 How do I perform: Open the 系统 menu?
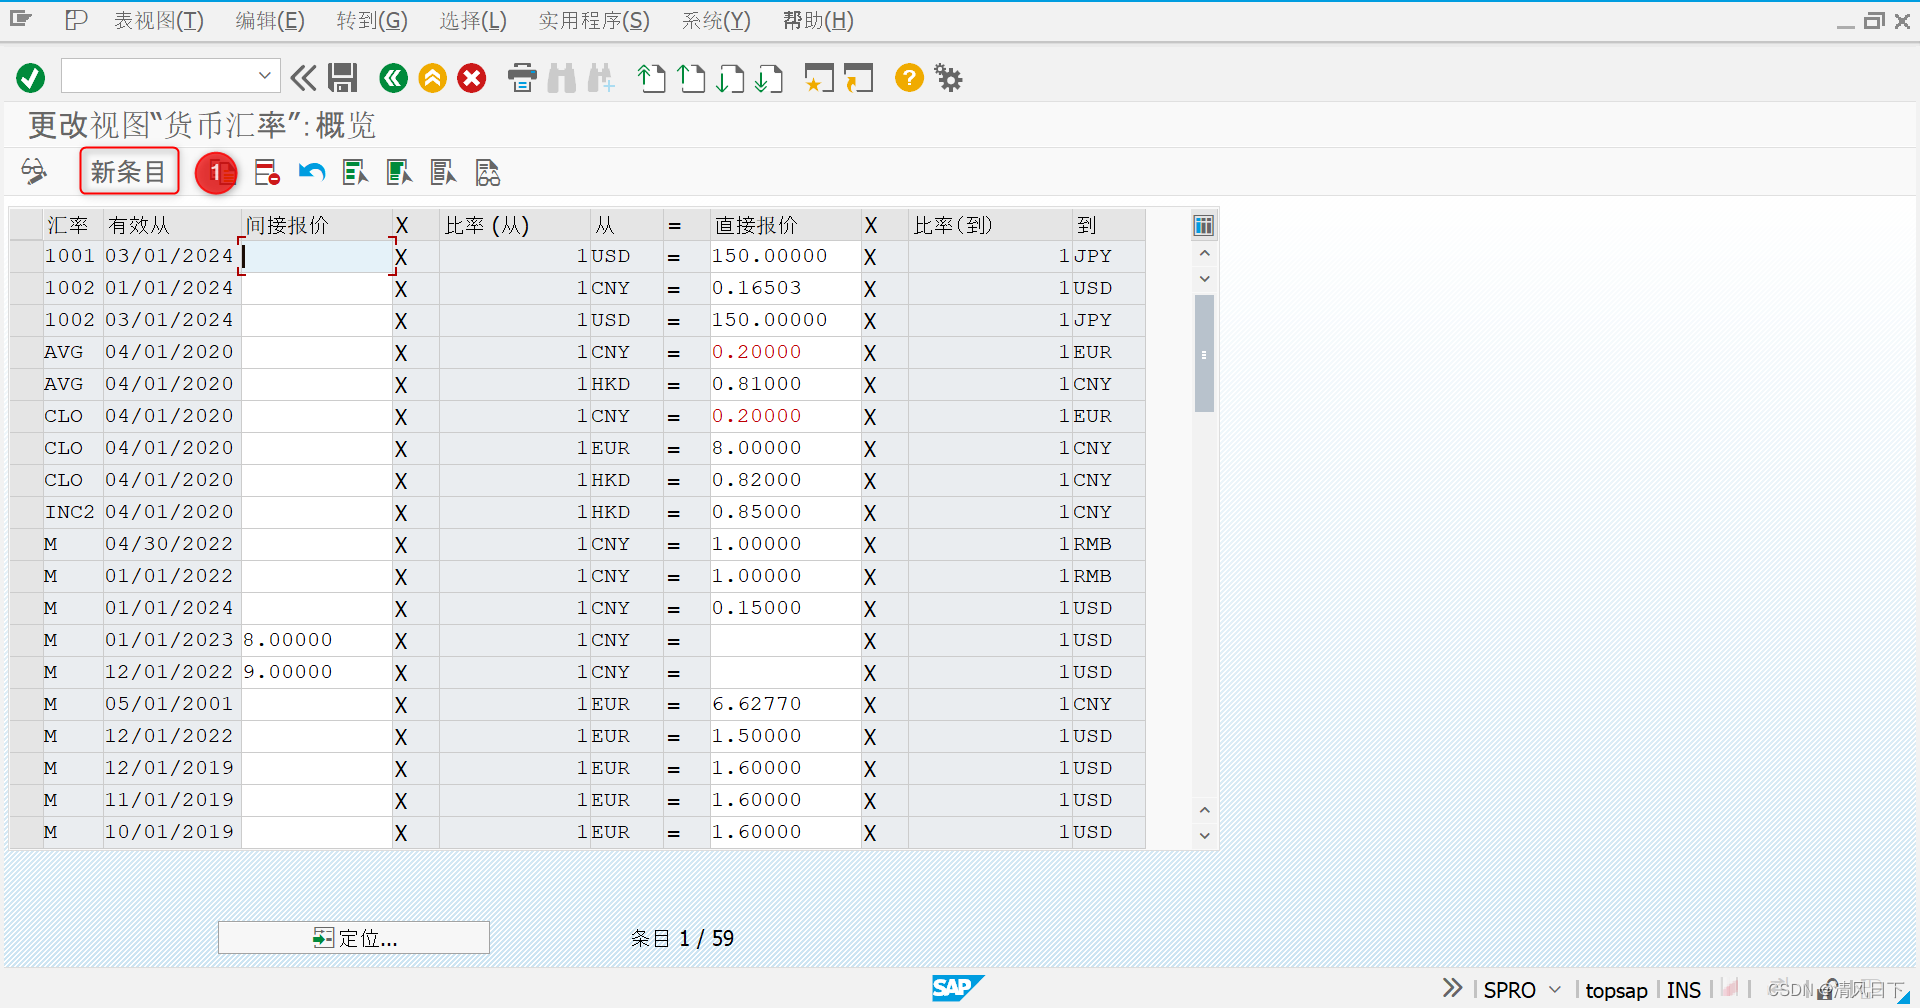[x=714, y=20]
